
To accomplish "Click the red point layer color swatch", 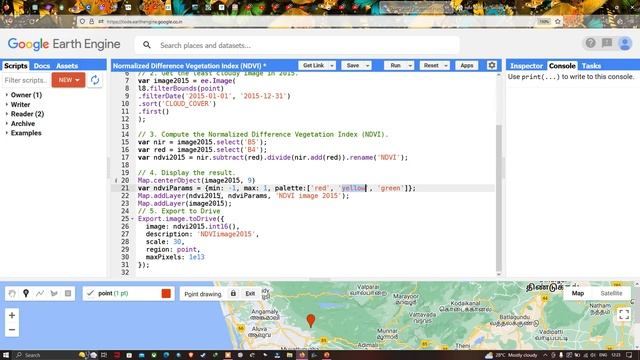I will click(166, 293).
